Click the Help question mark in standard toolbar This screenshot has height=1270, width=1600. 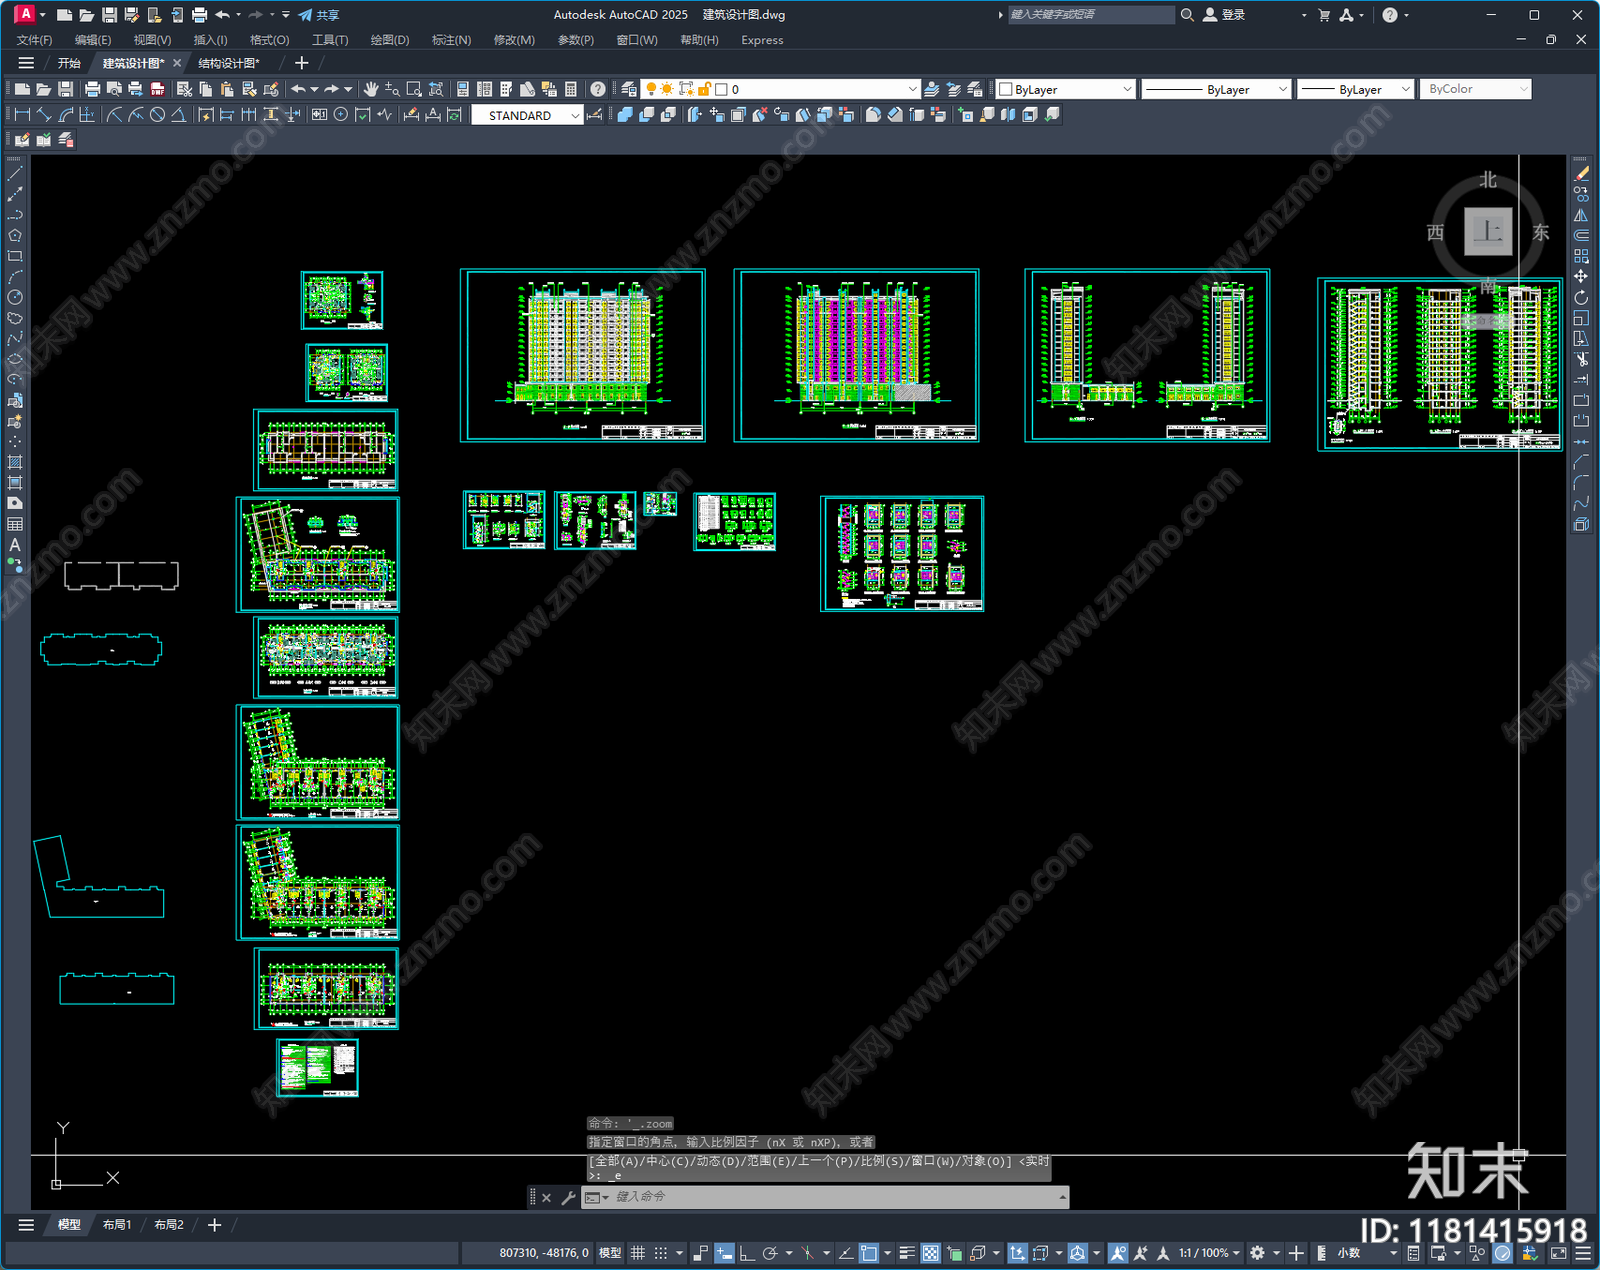click(598, 89)
